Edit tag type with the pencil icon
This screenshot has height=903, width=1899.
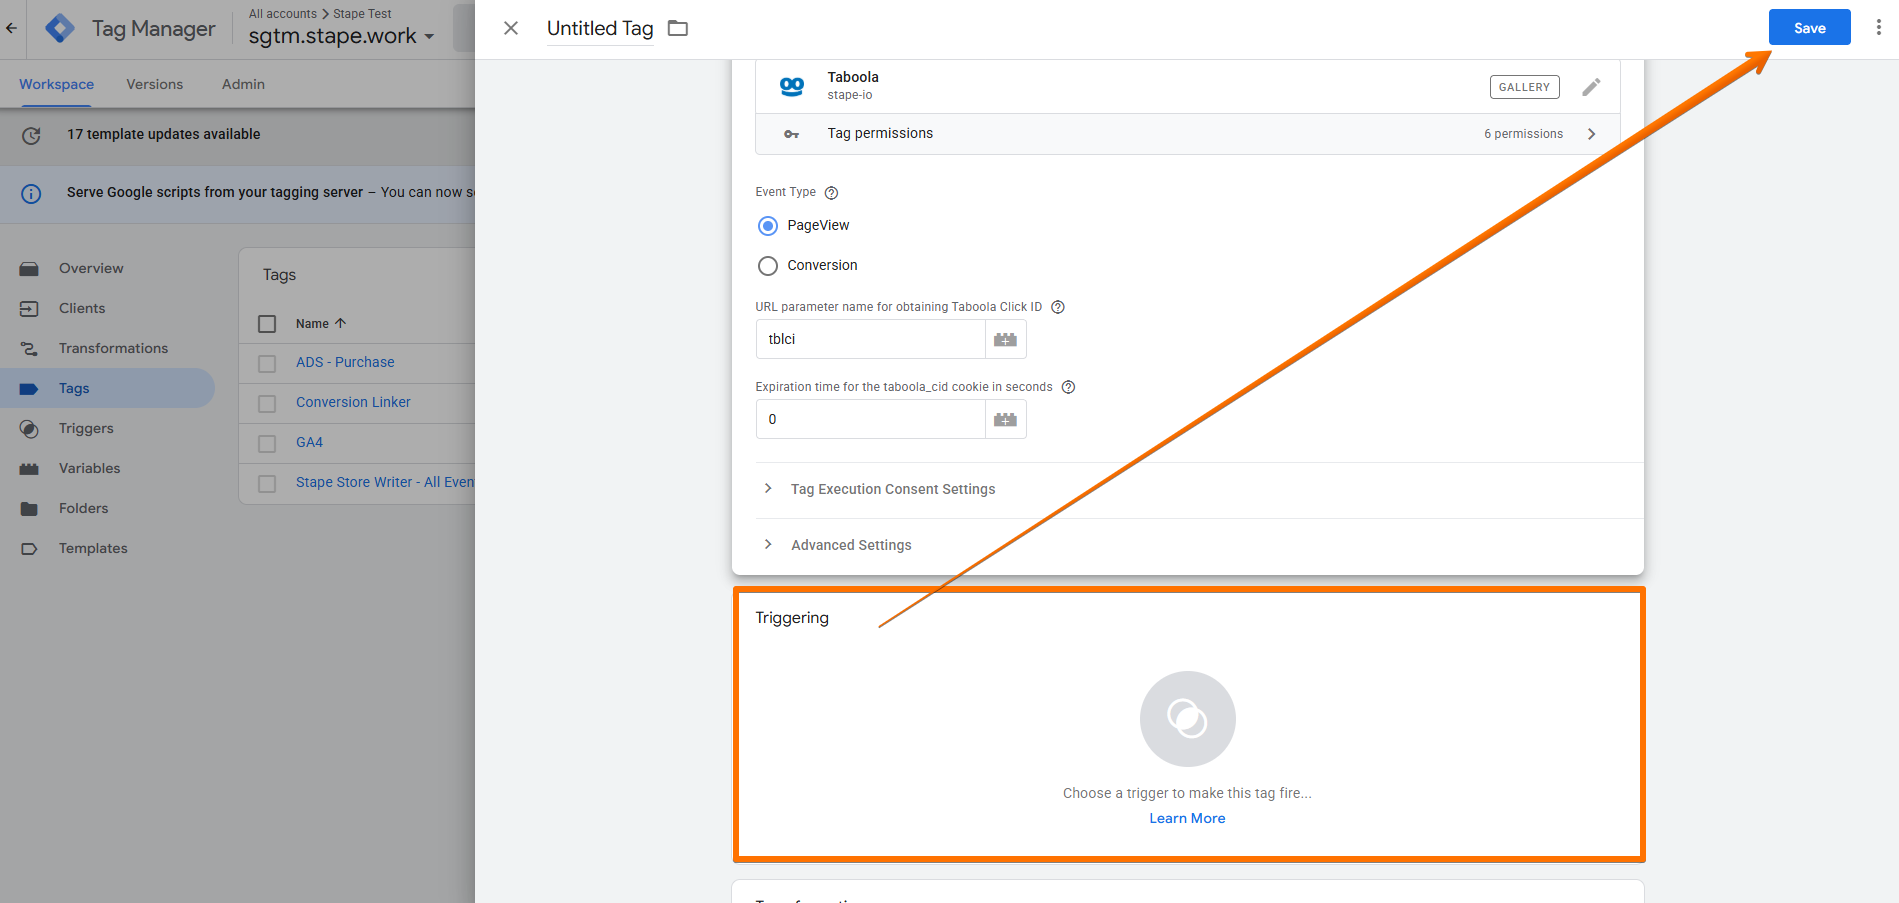[x=1591, y=87]
